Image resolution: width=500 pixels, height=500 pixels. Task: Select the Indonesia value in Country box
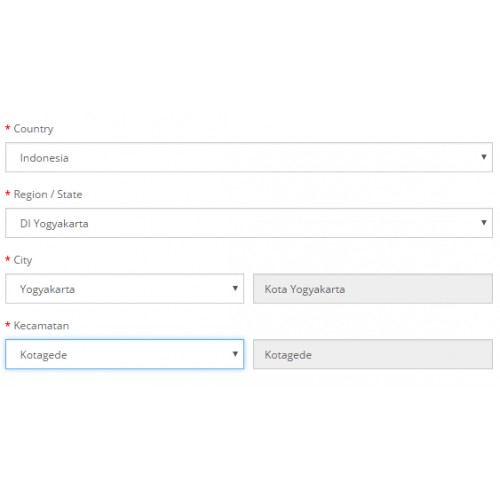pyautogui.click(x=44, y=158)
